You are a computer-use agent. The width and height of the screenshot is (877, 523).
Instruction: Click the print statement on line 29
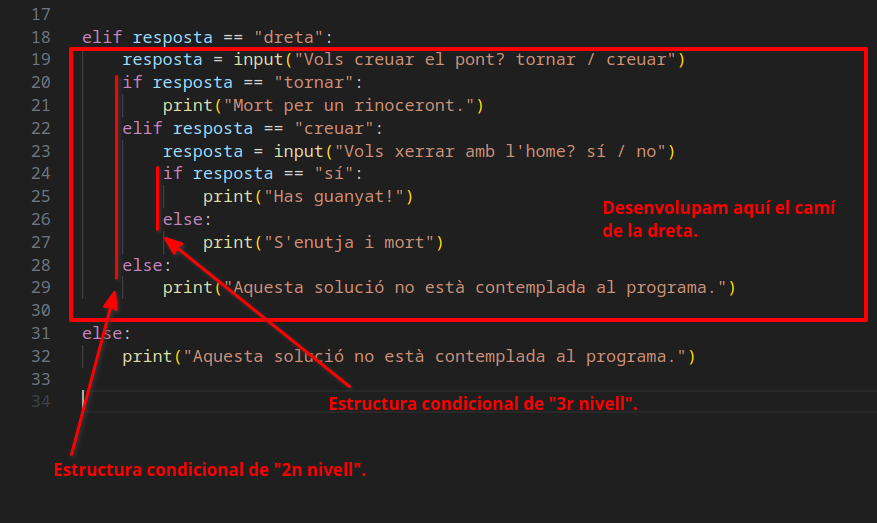point(449,288)
